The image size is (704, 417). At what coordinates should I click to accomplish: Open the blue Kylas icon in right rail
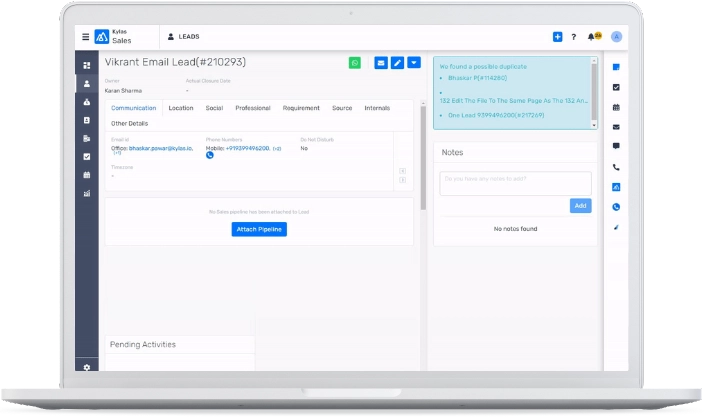616,187
